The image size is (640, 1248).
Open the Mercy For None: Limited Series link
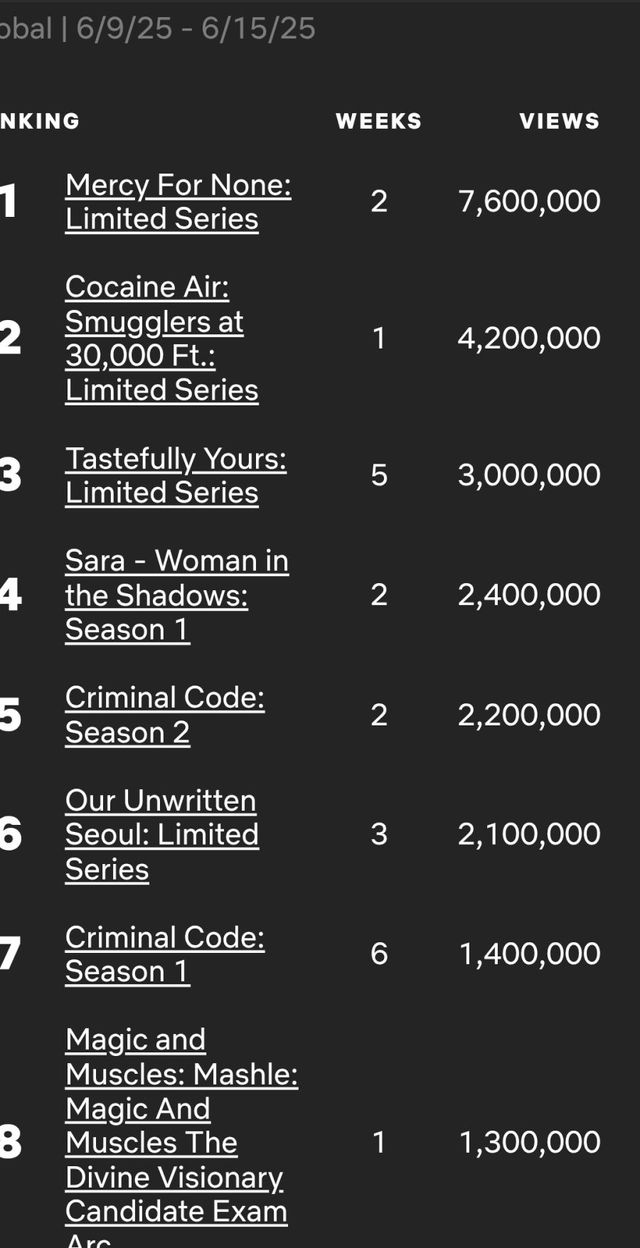178,202
